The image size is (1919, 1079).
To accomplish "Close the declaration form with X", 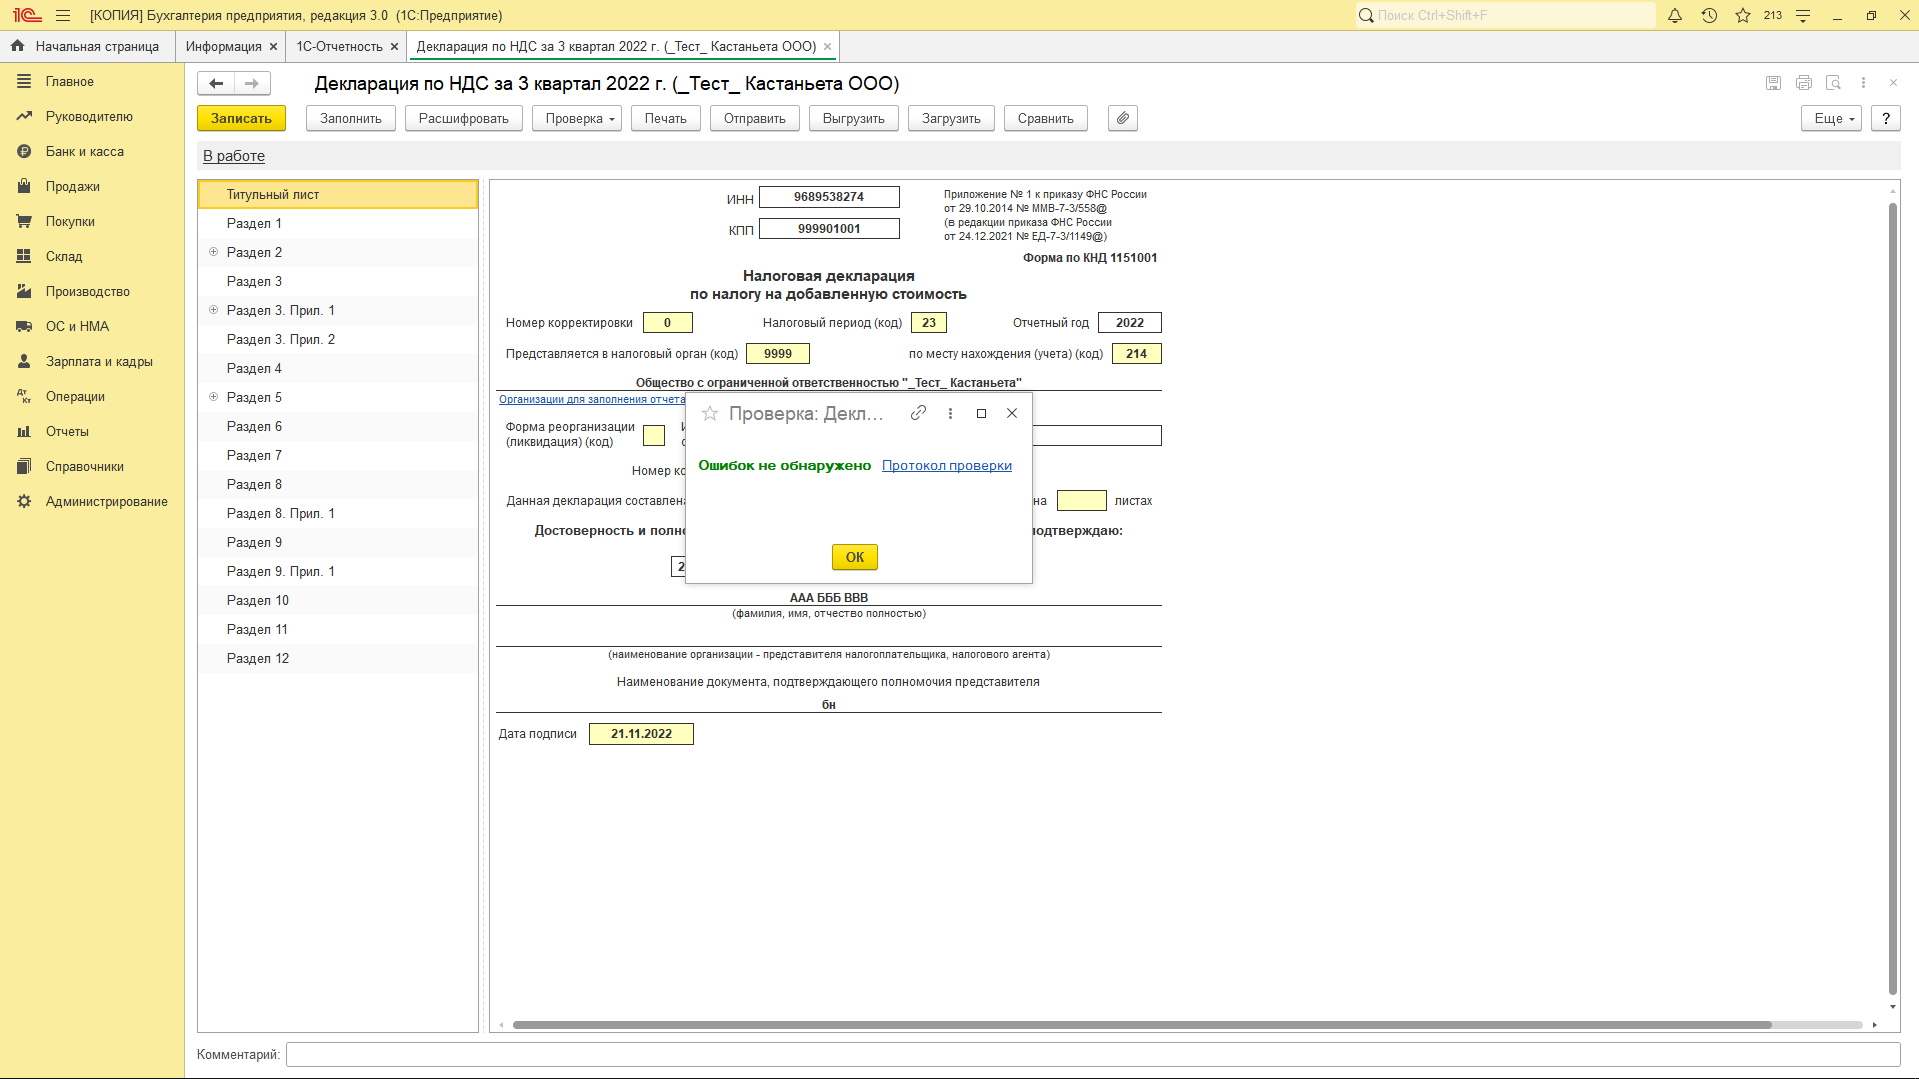I will click(x=1893, y=83).
